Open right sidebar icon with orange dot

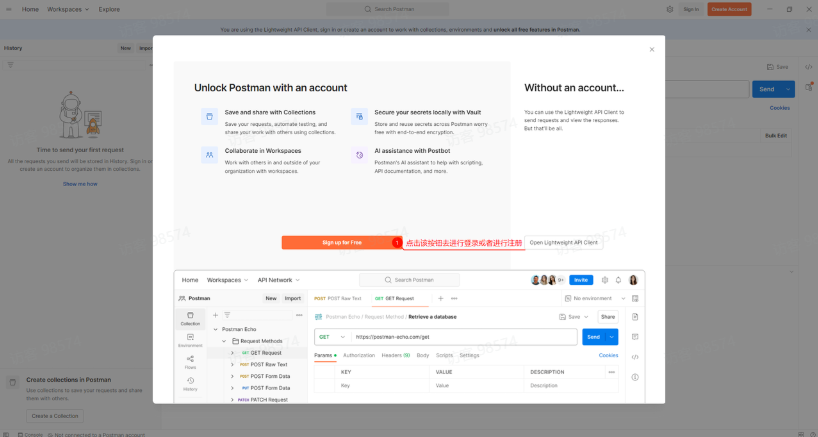pyautogui.click(x=809, y=87)
